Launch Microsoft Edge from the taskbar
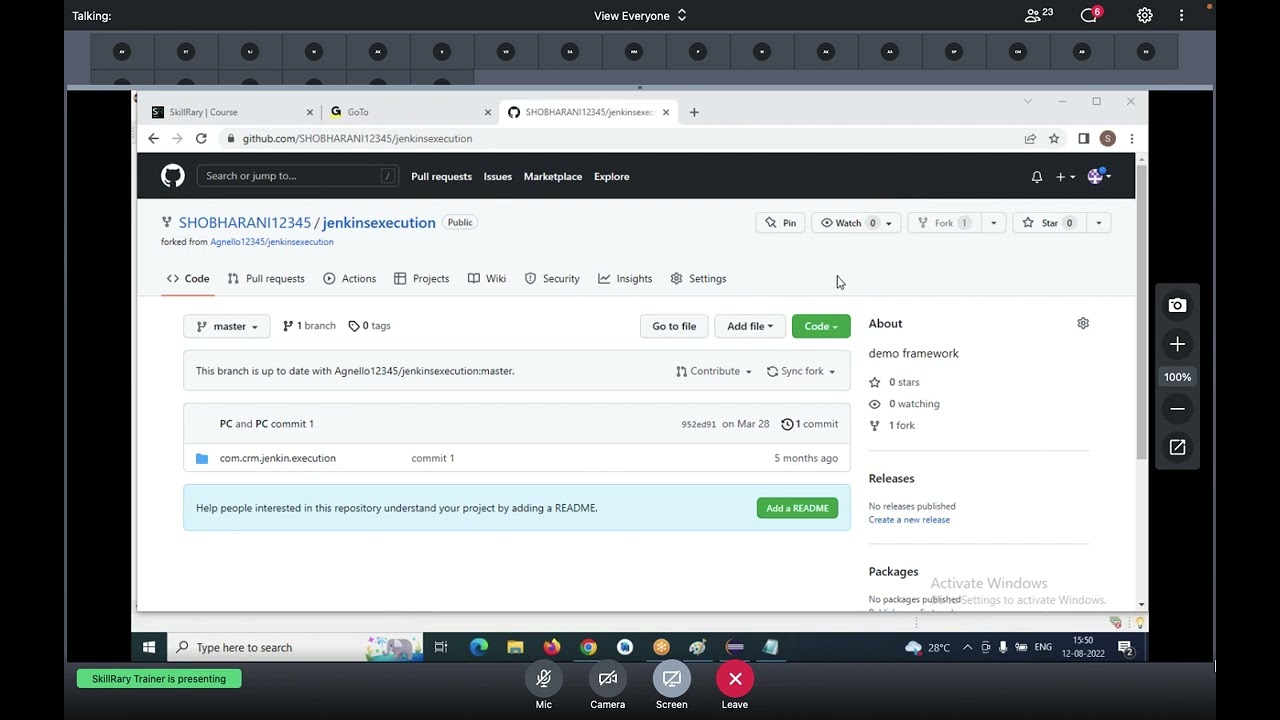This screenshot has height=720, width=1280. pos(479,648)
